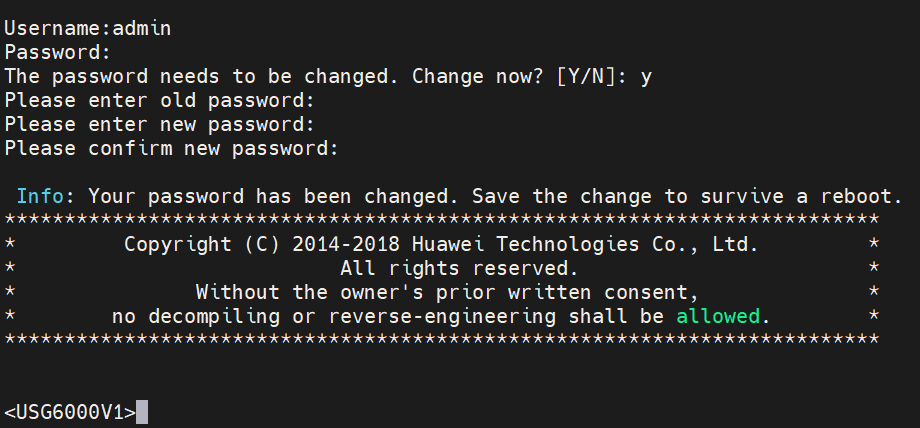Click the <USG6000V1> command prompt text

coord(69,412)
